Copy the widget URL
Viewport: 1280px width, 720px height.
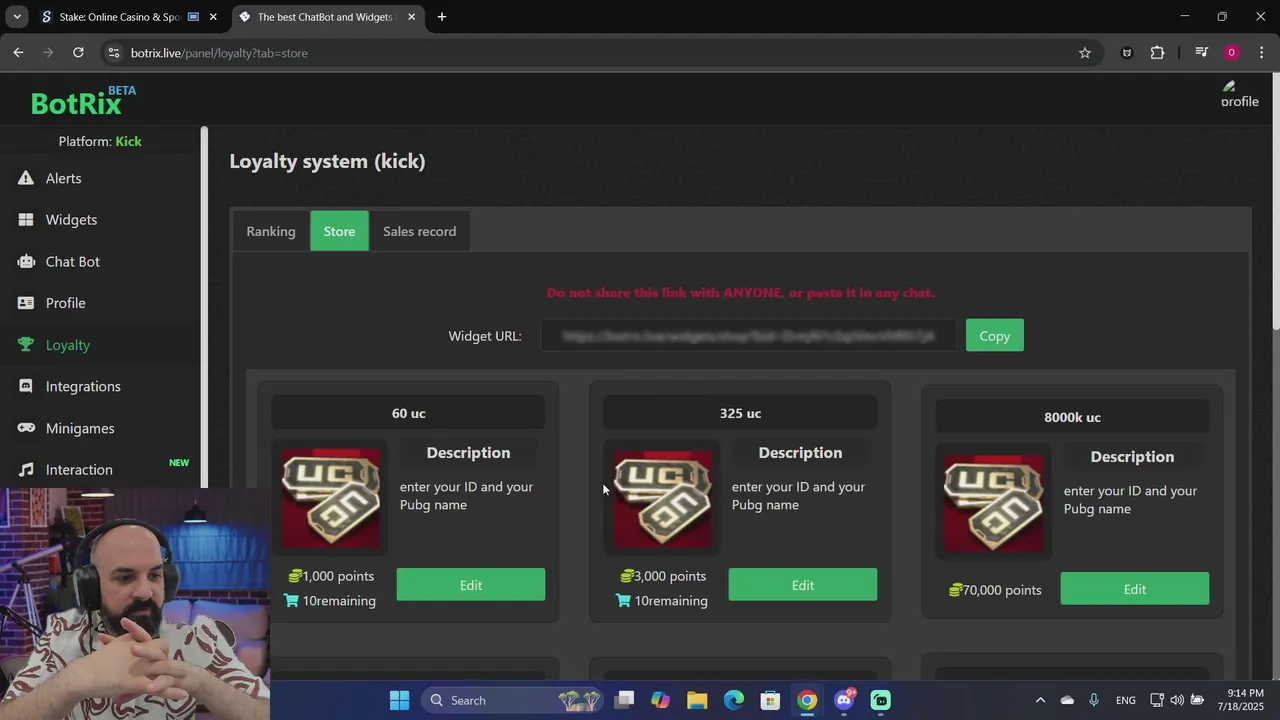[x=994, y=336]
